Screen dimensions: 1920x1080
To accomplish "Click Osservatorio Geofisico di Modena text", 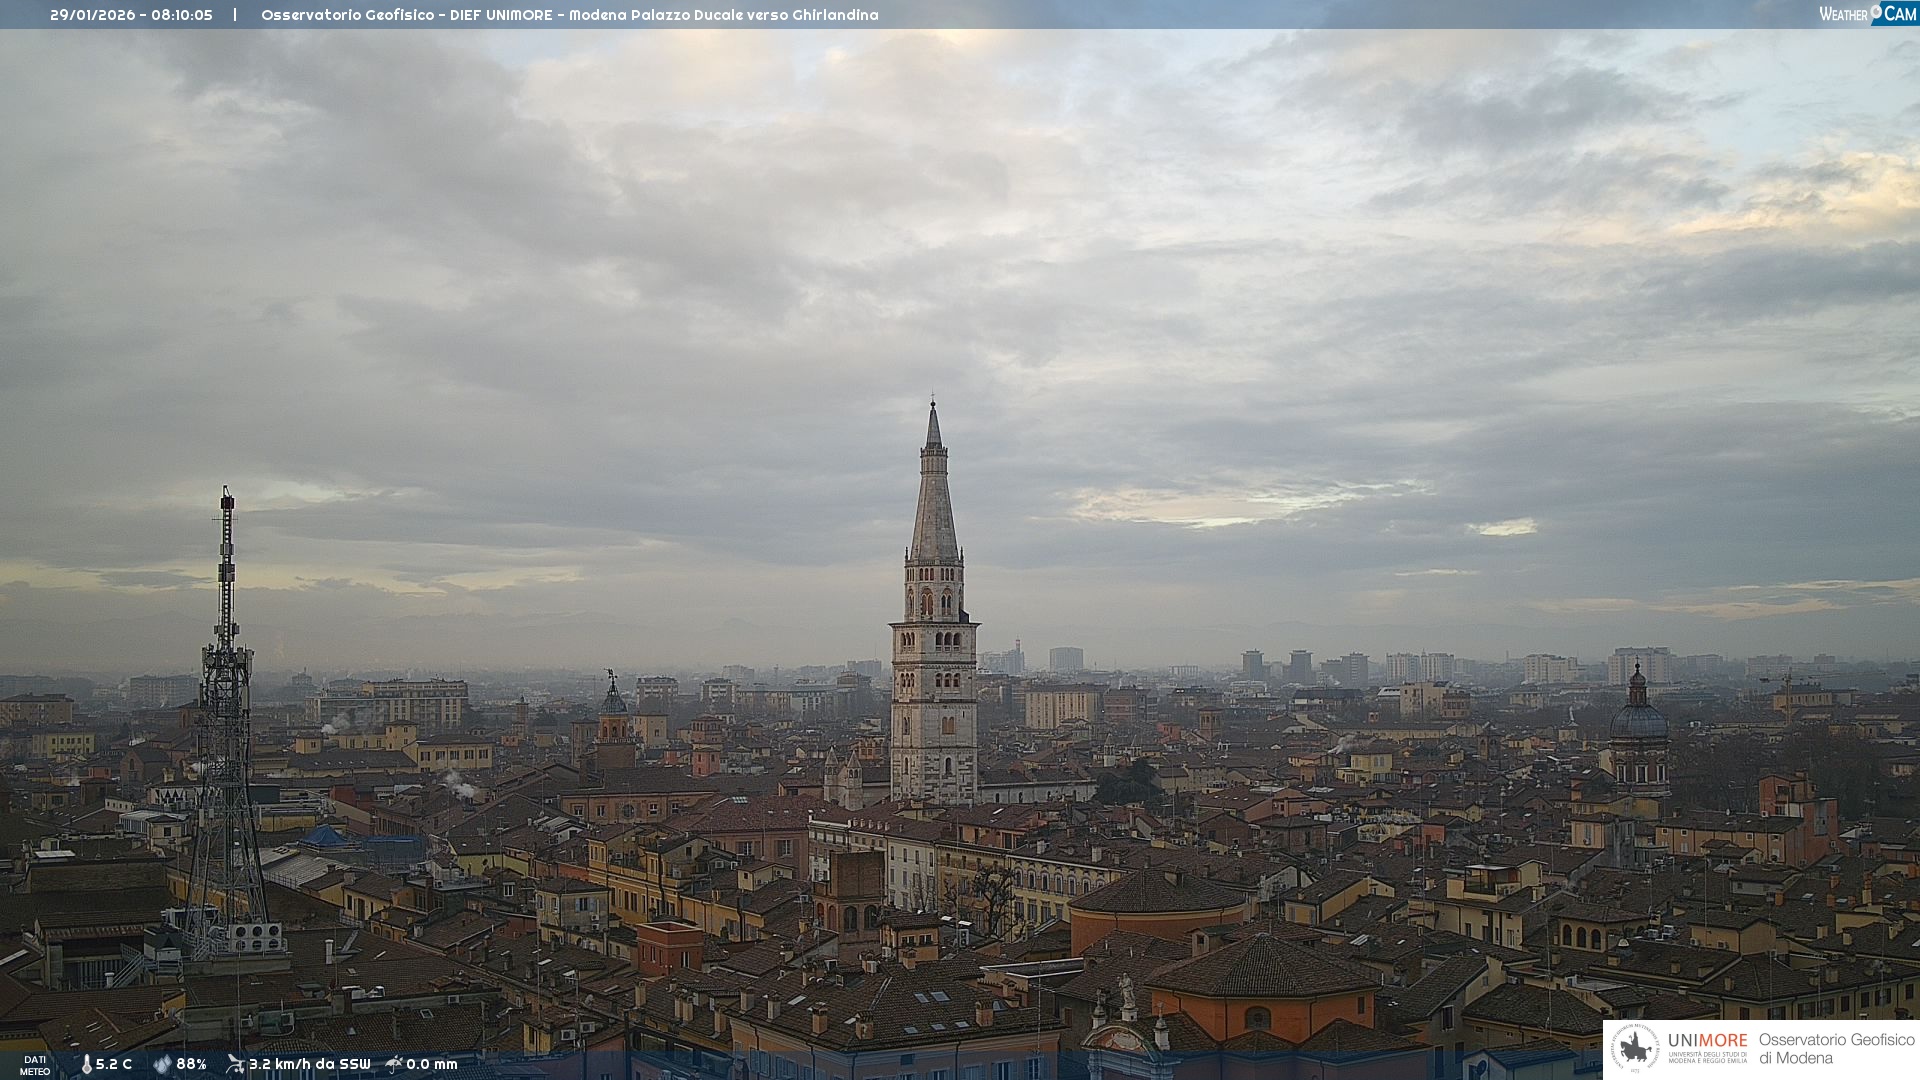I will tap(1836, 1049).
